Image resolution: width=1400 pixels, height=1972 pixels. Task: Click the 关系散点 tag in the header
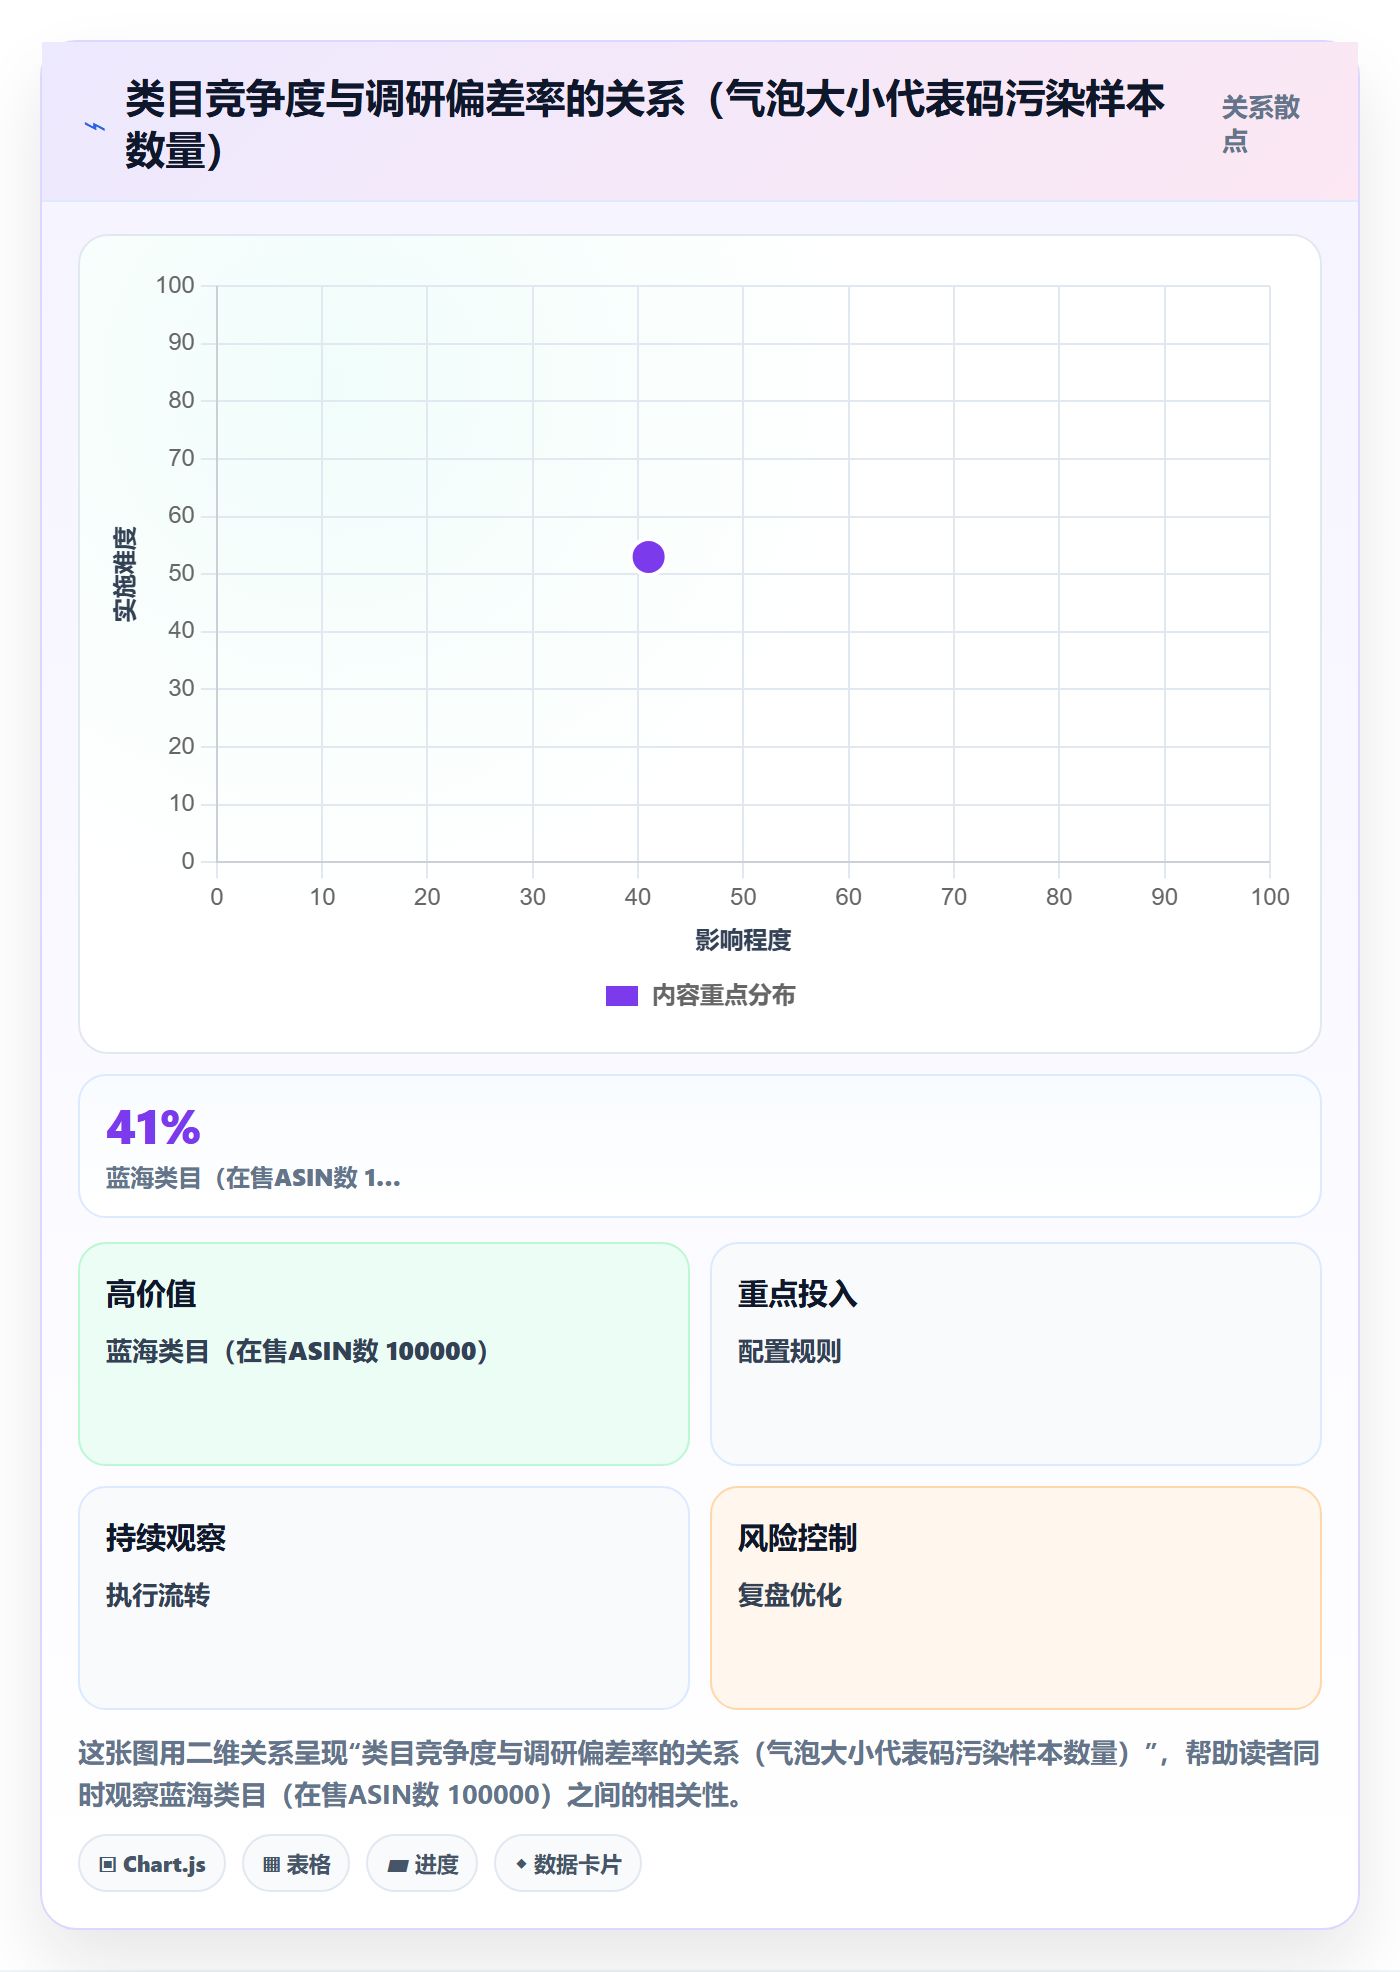point(1261,124)
